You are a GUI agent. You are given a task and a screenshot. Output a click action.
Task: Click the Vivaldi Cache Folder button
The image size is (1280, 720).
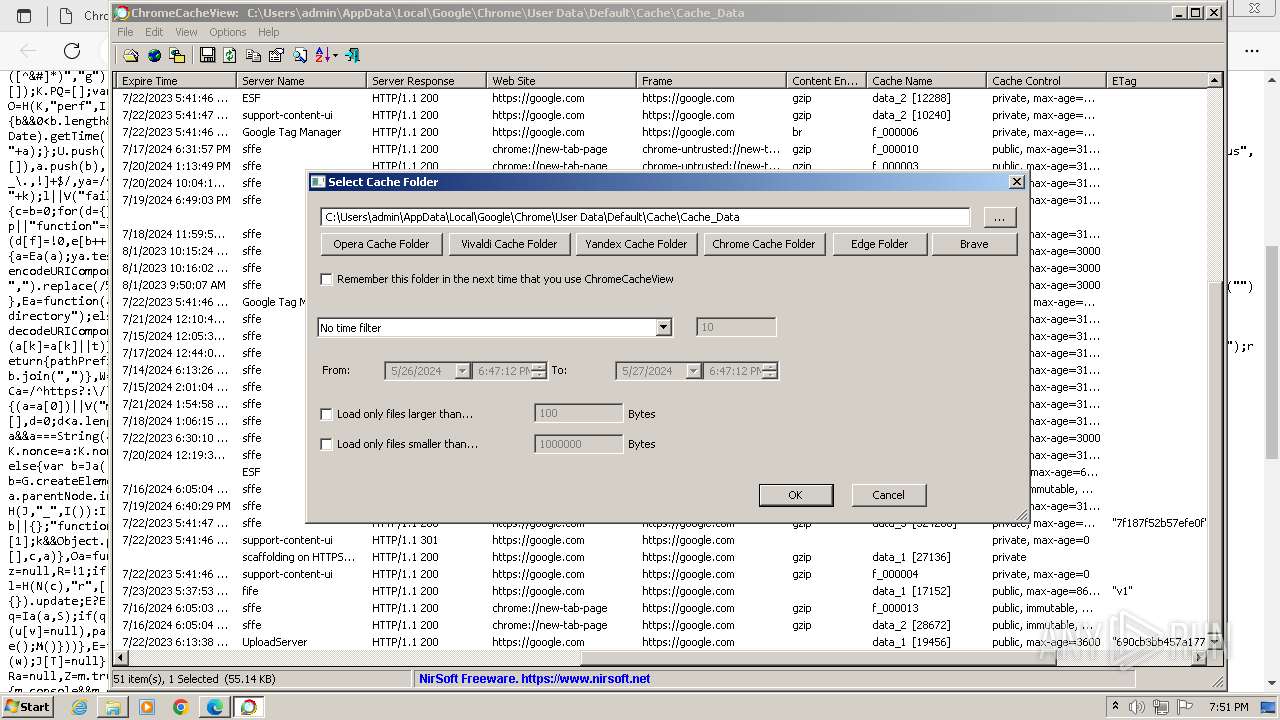(x=508, y=244)
